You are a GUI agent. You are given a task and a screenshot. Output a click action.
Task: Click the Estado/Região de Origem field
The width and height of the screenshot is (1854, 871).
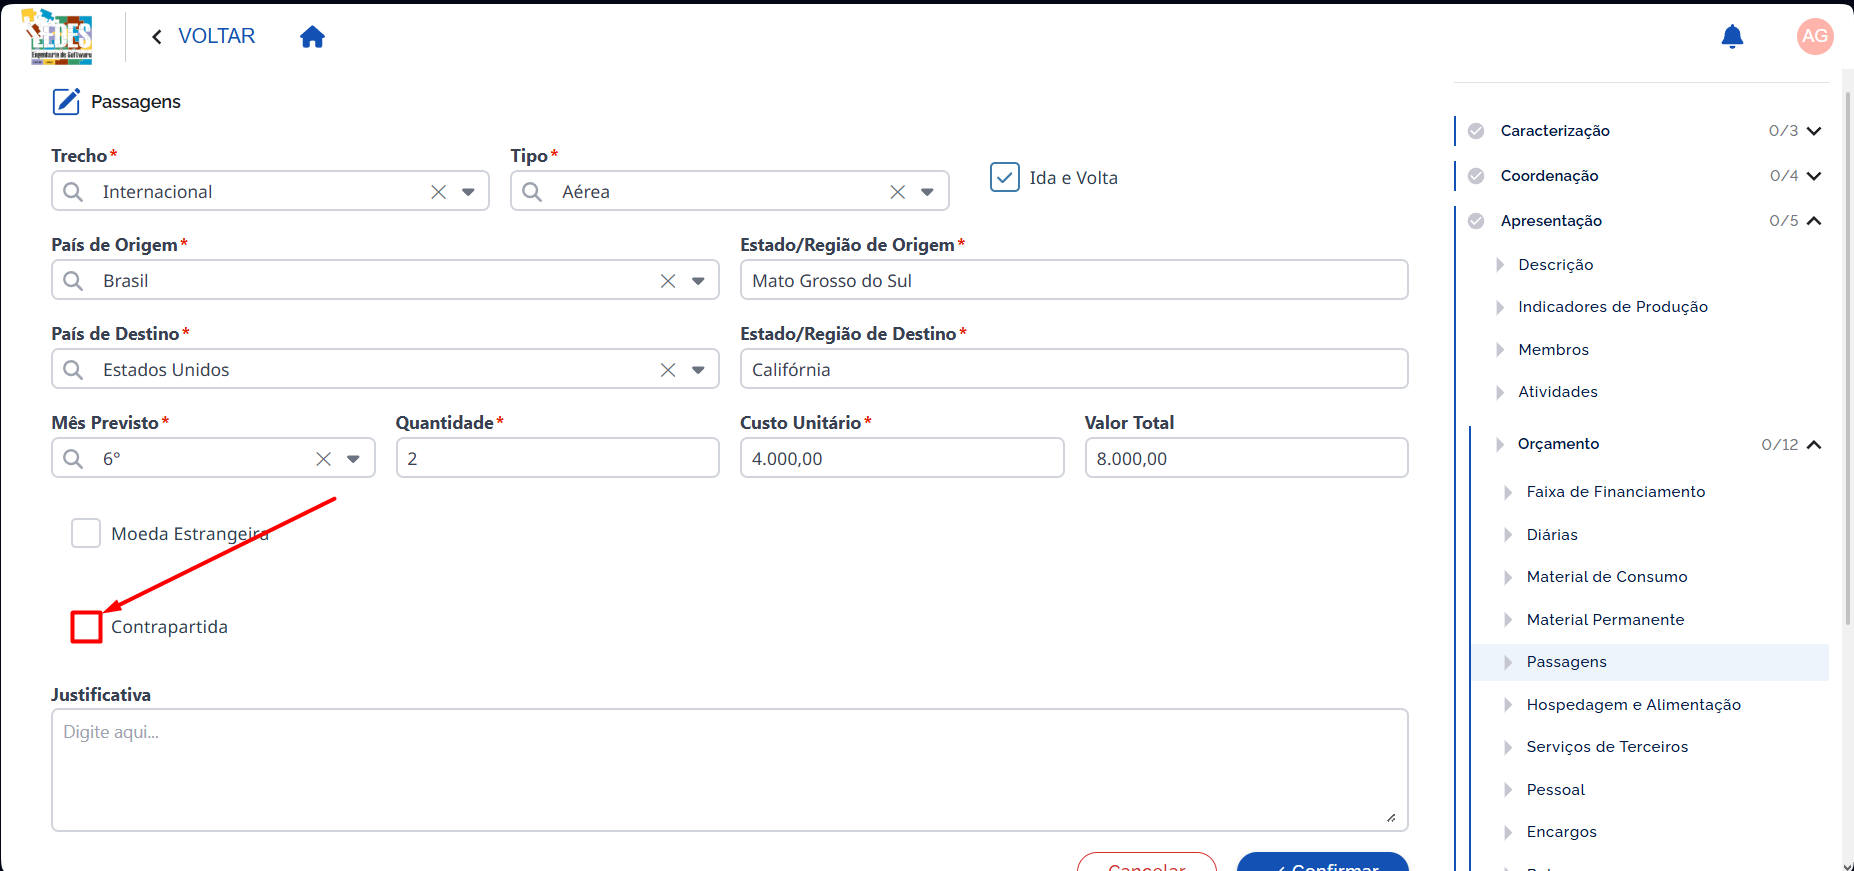1074,280
